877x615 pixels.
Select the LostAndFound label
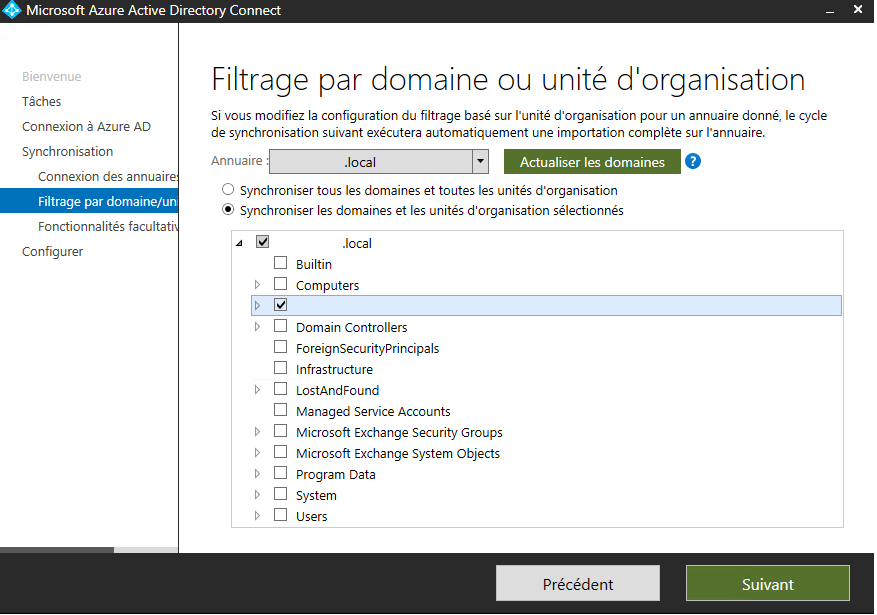click(337, 390)
